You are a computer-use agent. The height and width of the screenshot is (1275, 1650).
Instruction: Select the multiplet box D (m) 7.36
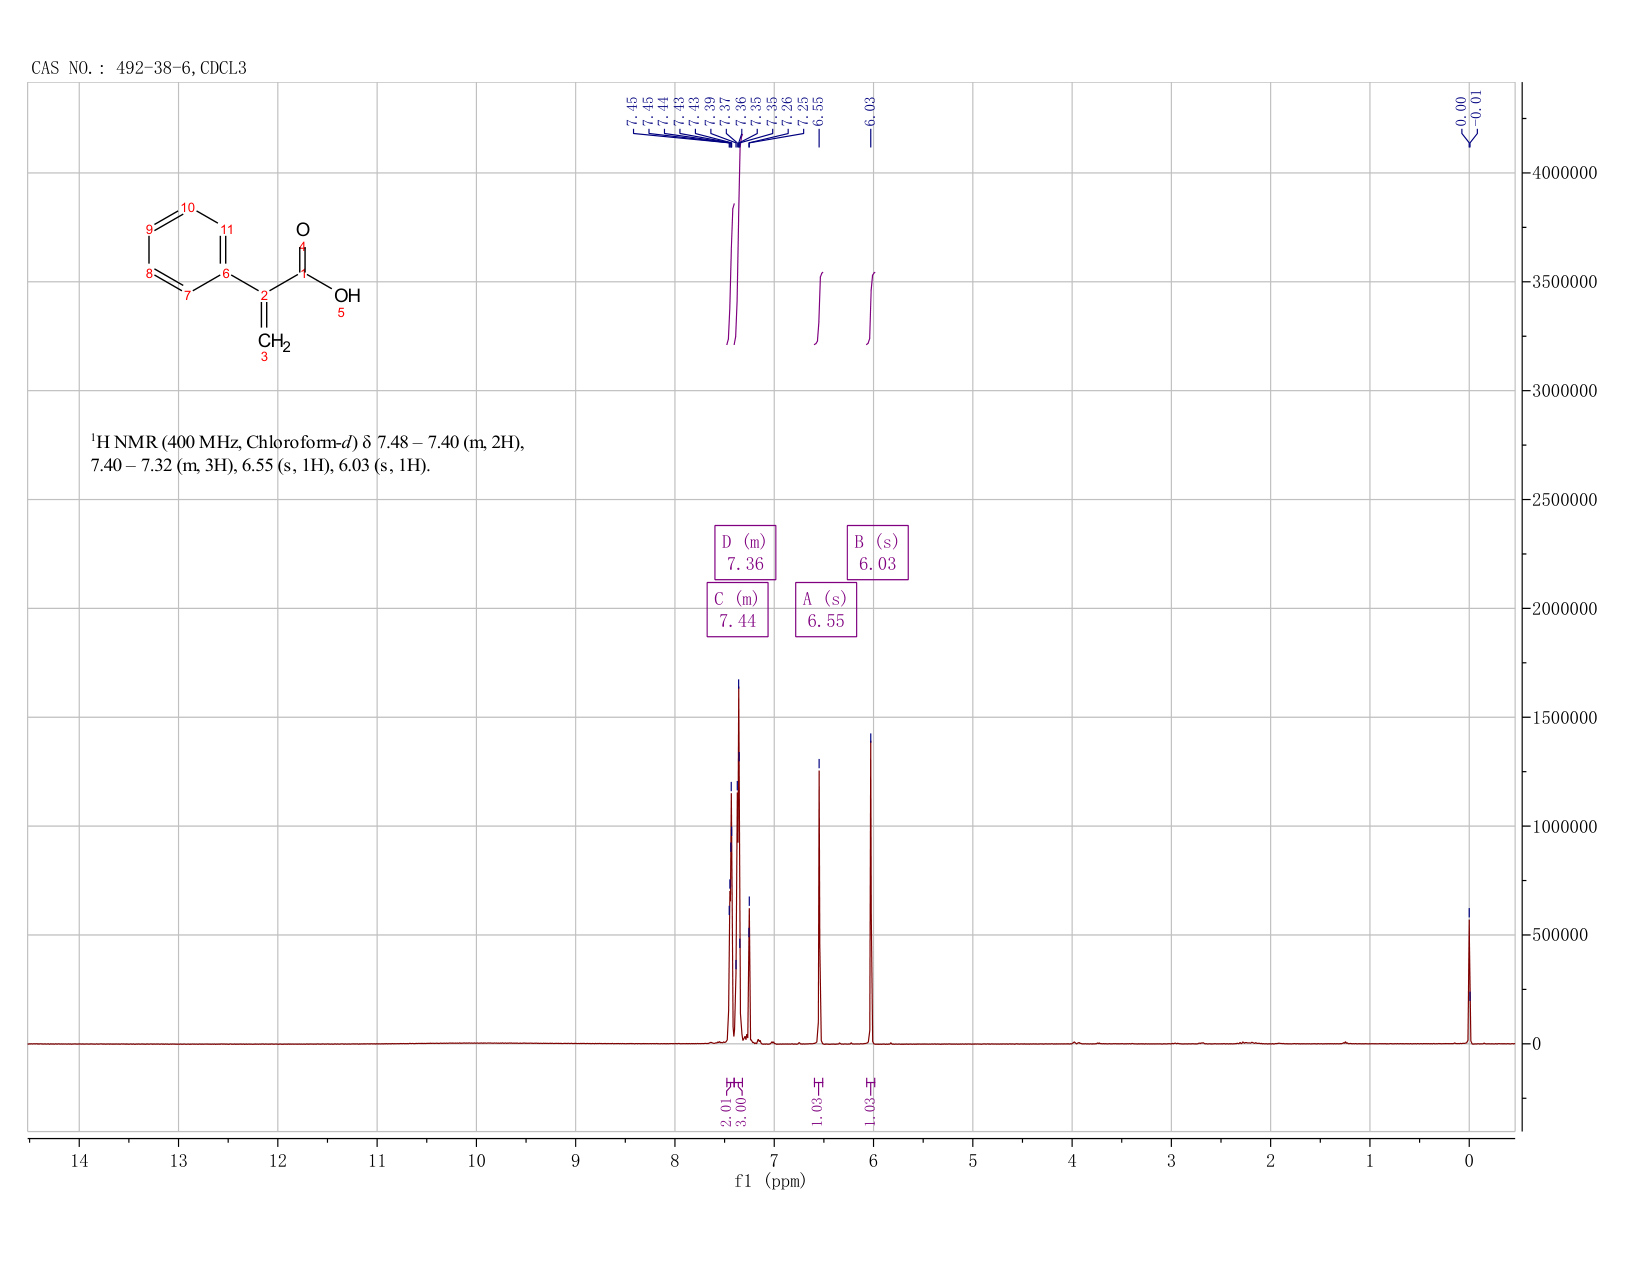coord(745,552)
